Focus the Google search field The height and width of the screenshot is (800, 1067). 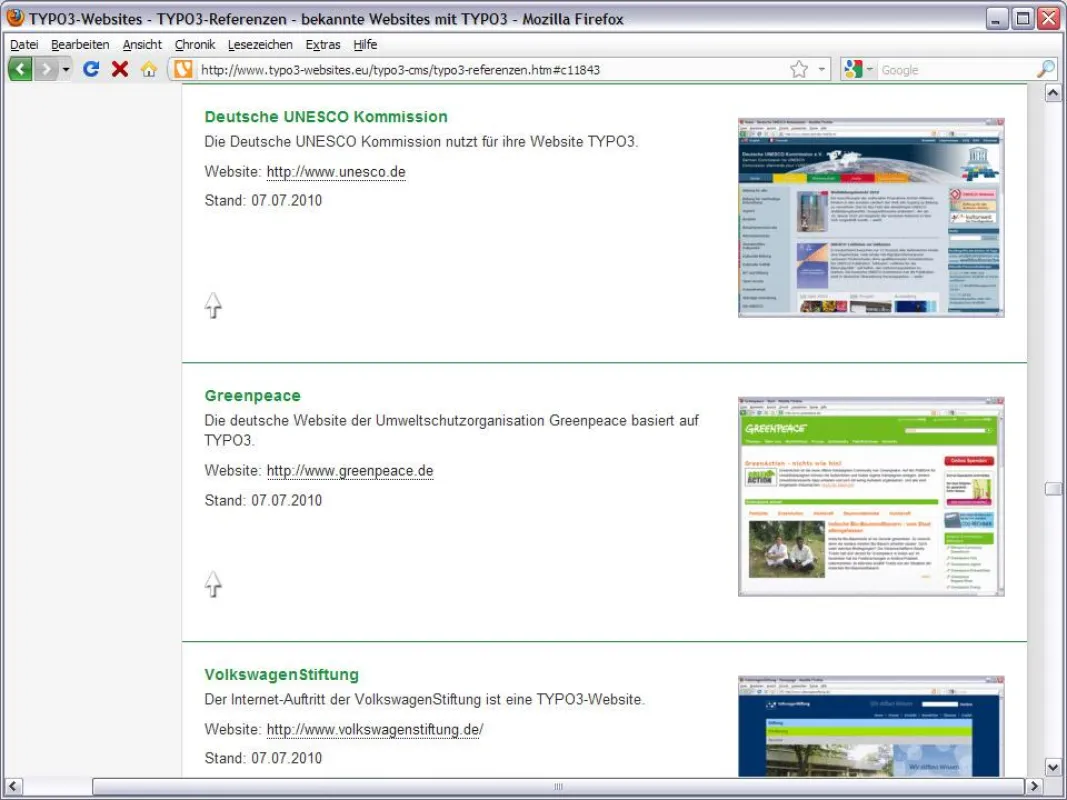pyautogui.click(x=956, y=69)
